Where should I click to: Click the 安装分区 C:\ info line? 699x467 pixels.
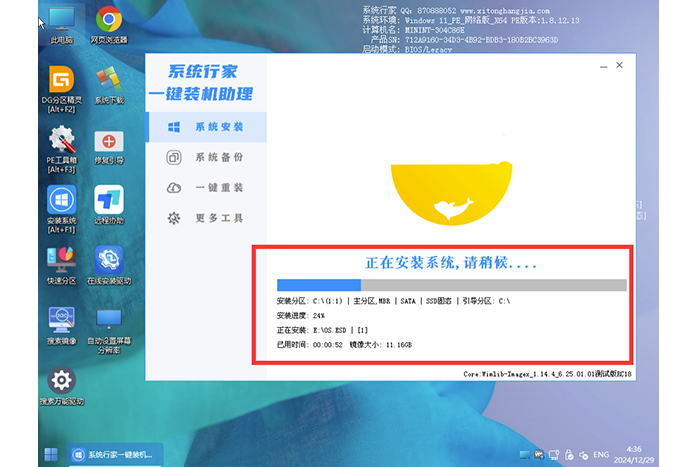click(393, 301)
